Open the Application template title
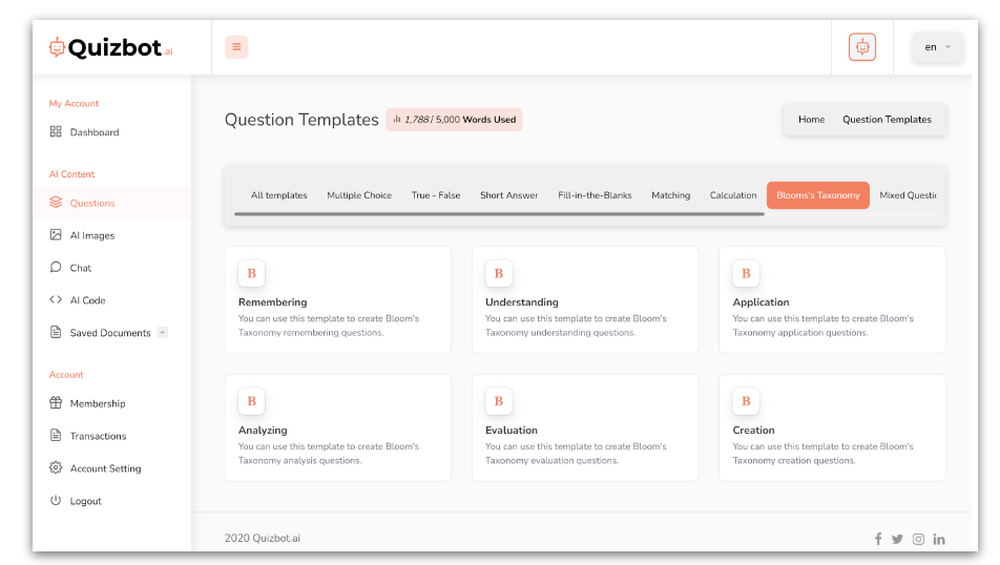 coord(761,302)
